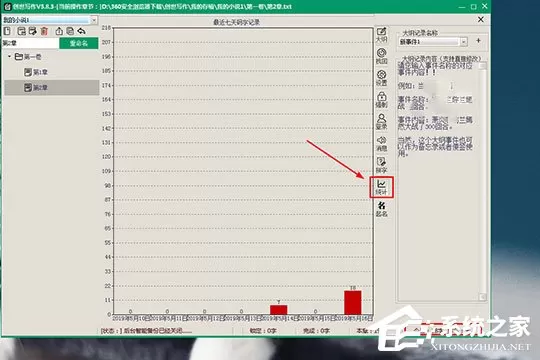
Task: Open the 起名 naming tool icon
Action: [x=381, y=209]
